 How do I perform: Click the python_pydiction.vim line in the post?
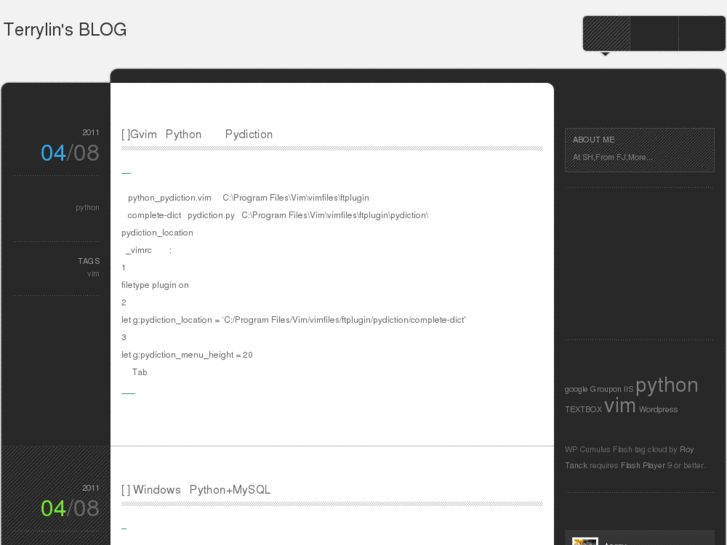point(249,198)
